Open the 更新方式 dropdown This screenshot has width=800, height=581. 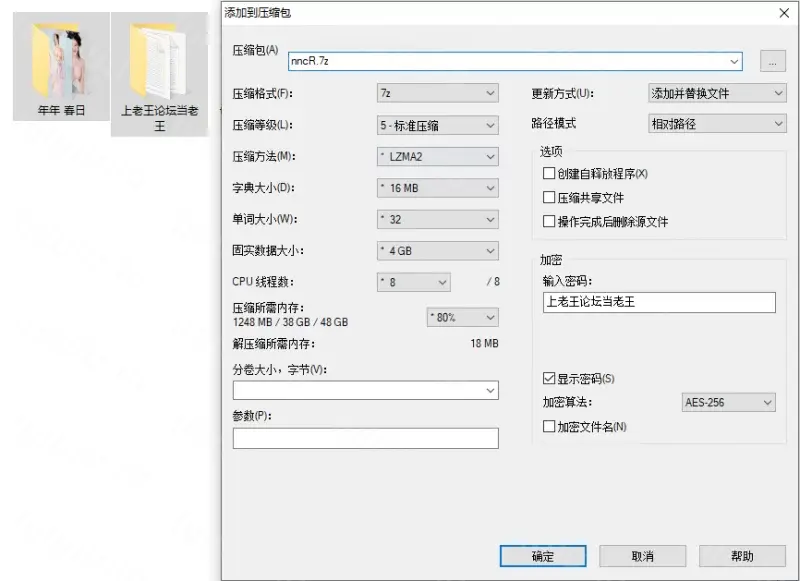[x=717, y=93]
